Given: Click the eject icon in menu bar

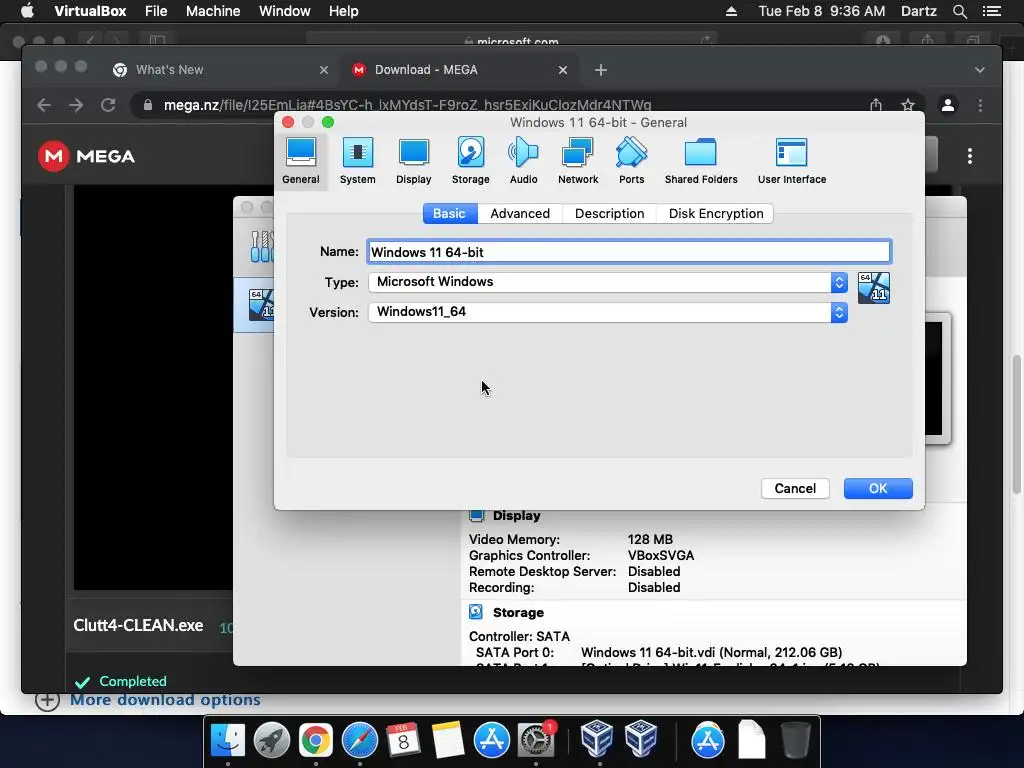Looking at the screenshot, I should pyautogui.click(x=731, y=11).
